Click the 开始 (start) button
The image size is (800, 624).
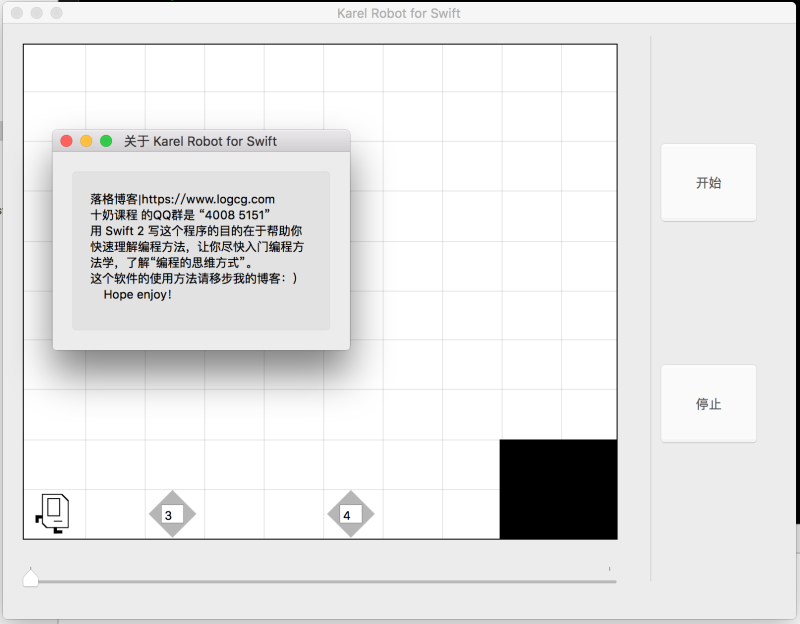708,183
